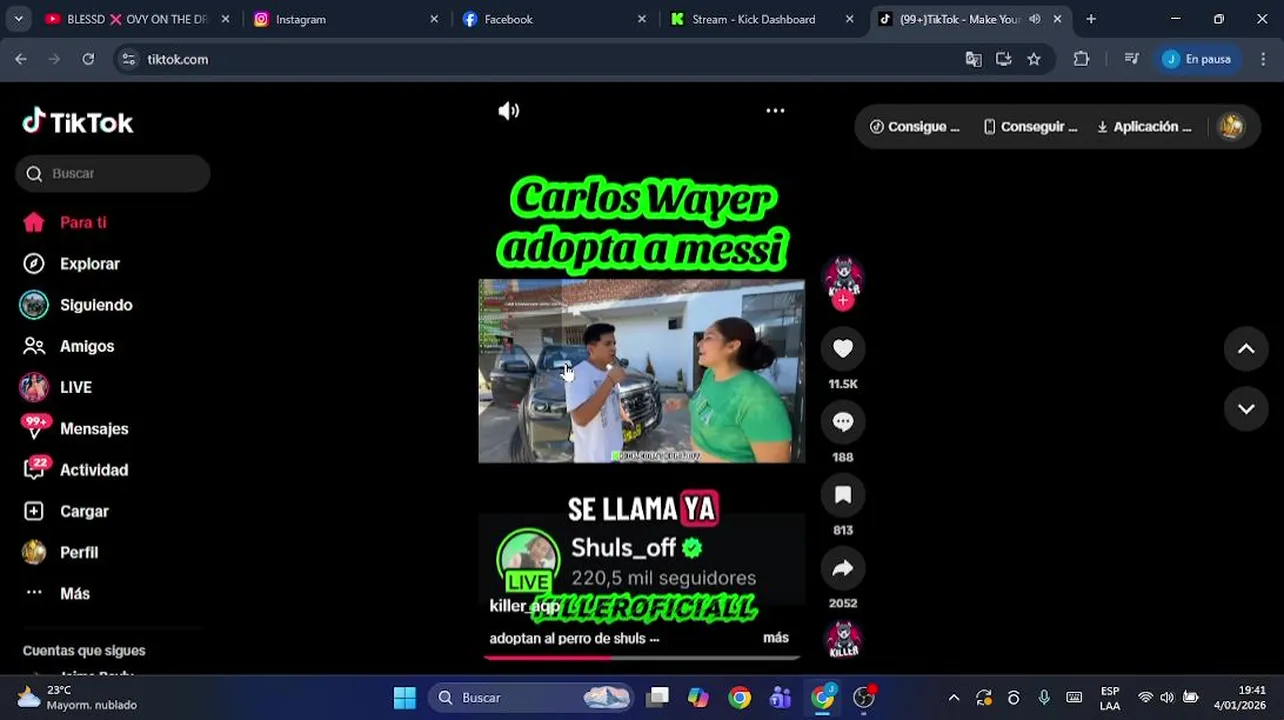Like the video with the heart icon
The height and width of the screenshot is (720, 1284).
[843, 348]
